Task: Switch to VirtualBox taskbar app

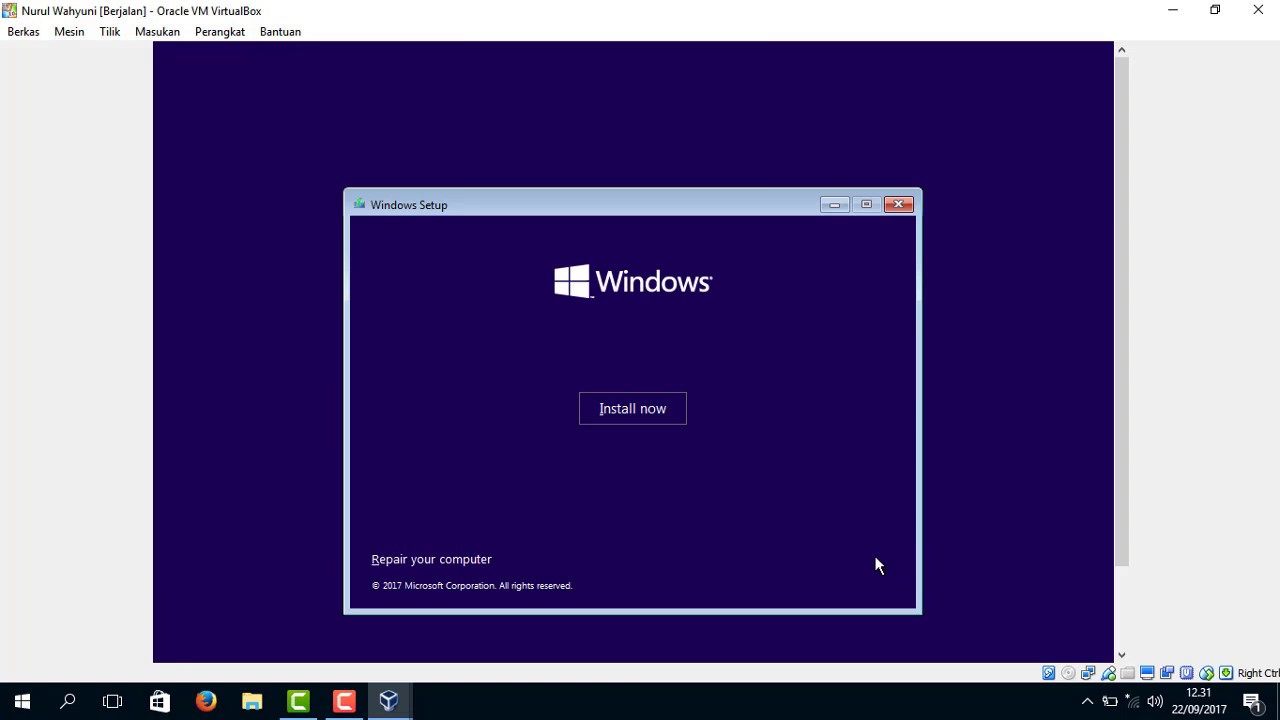Action: [389, 701]
